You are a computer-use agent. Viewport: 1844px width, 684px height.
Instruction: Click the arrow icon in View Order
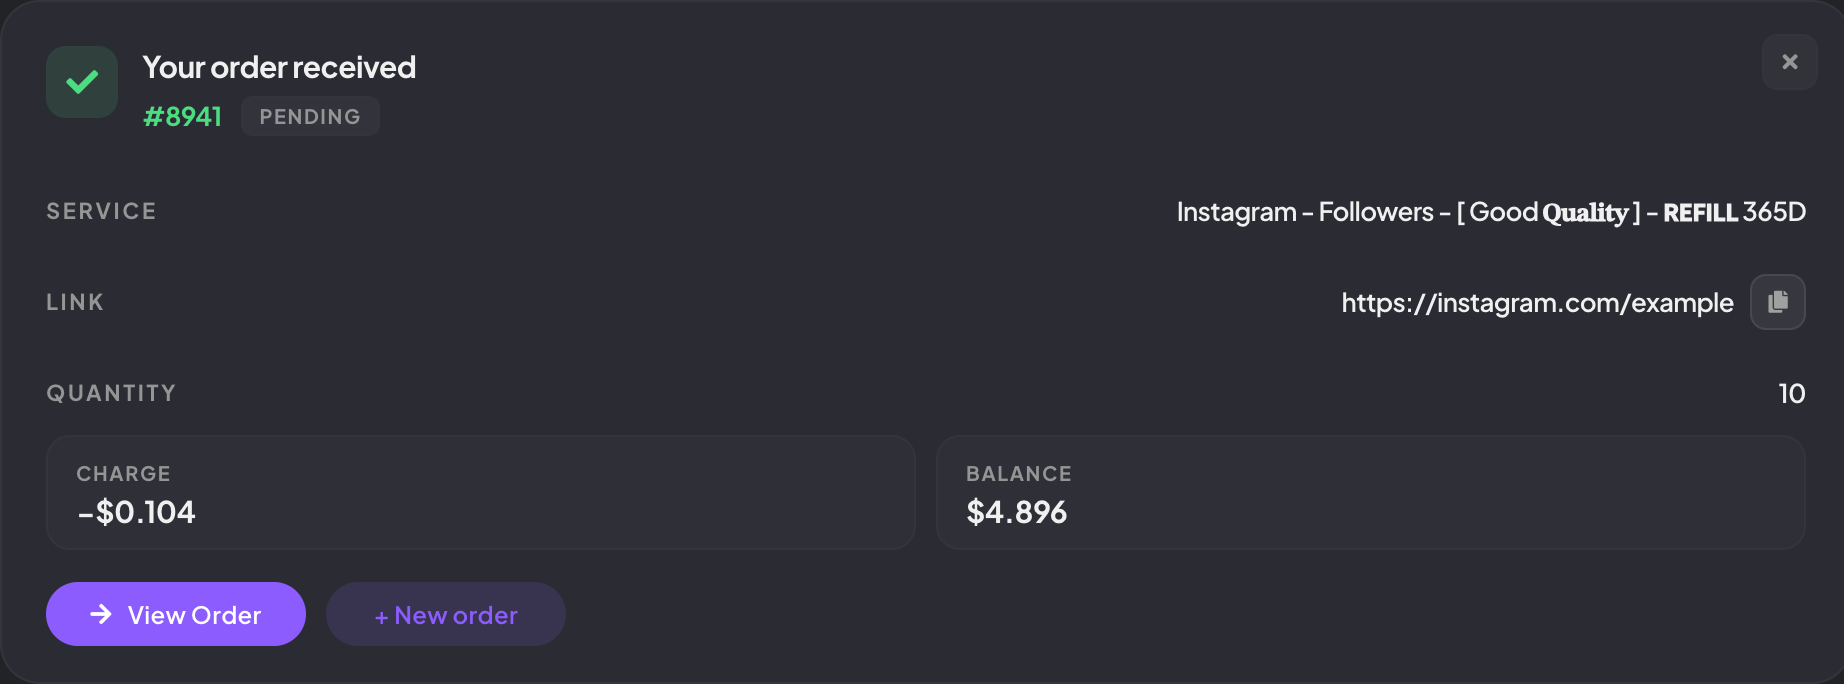click(101, 614)
